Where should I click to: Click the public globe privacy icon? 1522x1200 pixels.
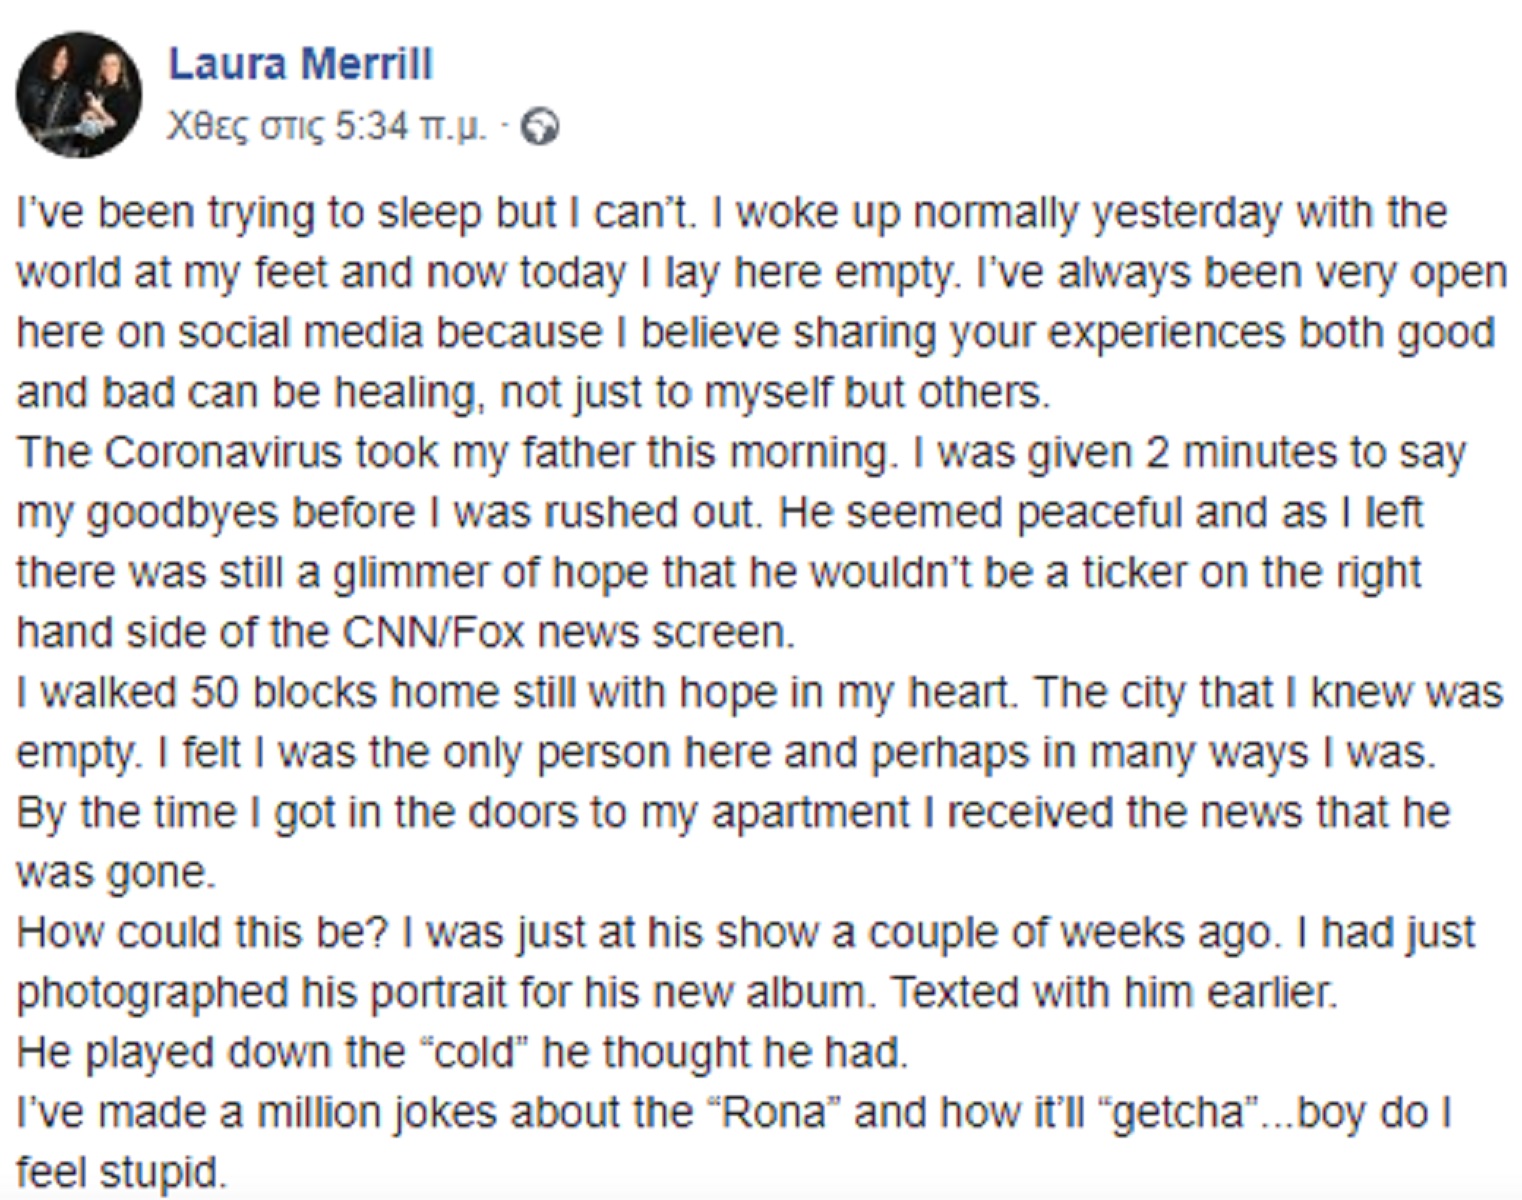pyautogui.click(x=541, y=128)
